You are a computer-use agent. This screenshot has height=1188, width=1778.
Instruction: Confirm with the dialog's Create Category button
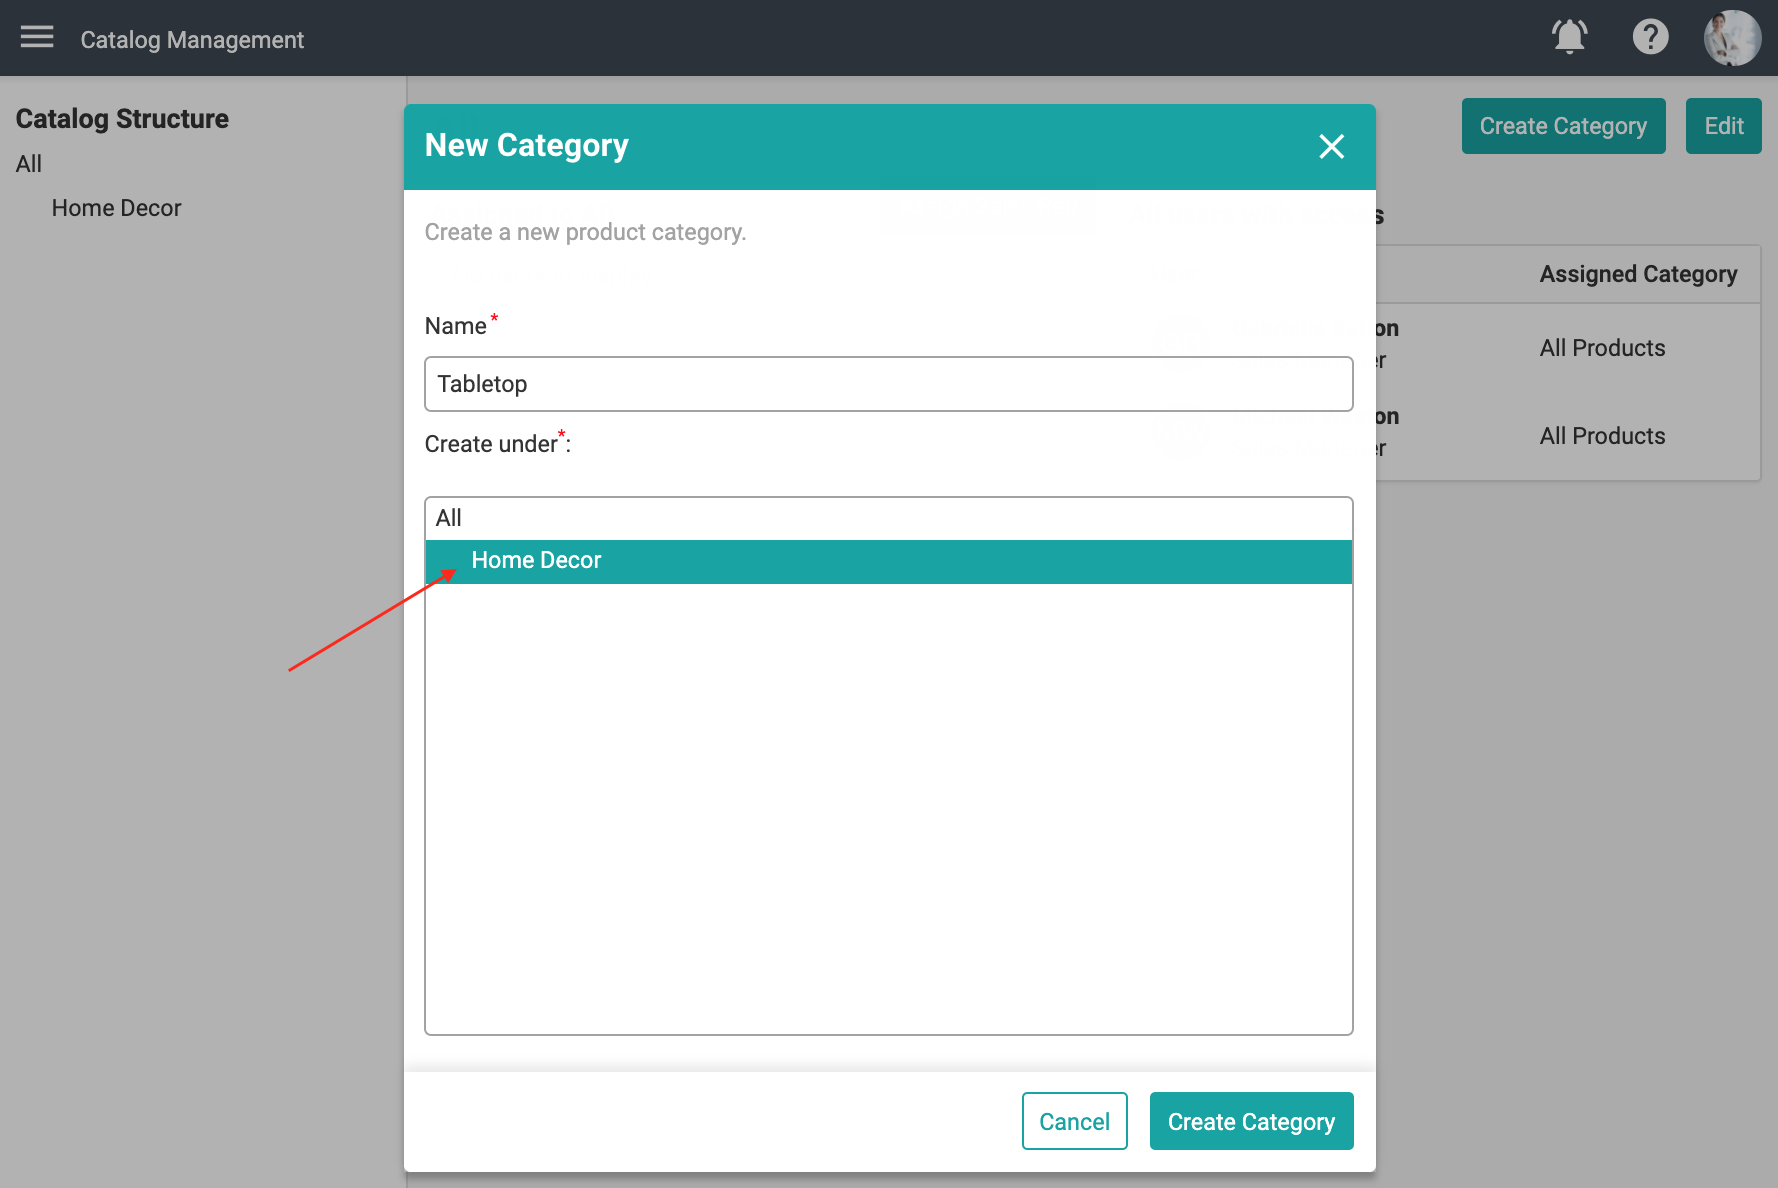[x=1251, y=1121]
